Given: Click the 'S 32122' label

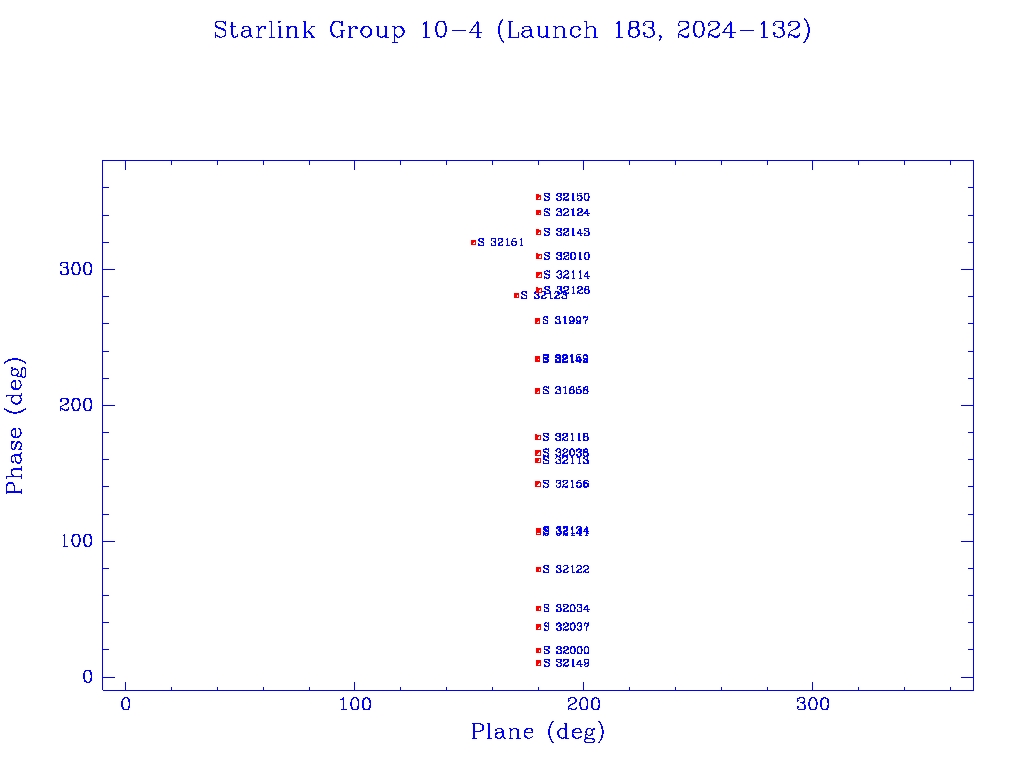Looking at the screenshot, I should (x=566, y=569).
